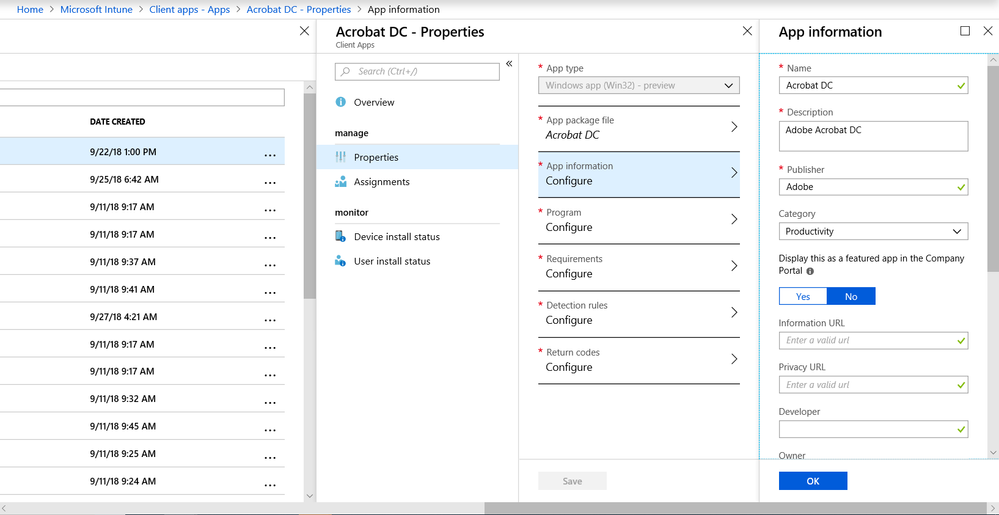Screen dimensions: 999x515
Task: Open more options for 9/27/18 4:21 AM row
Action: [x=270, y=319]
